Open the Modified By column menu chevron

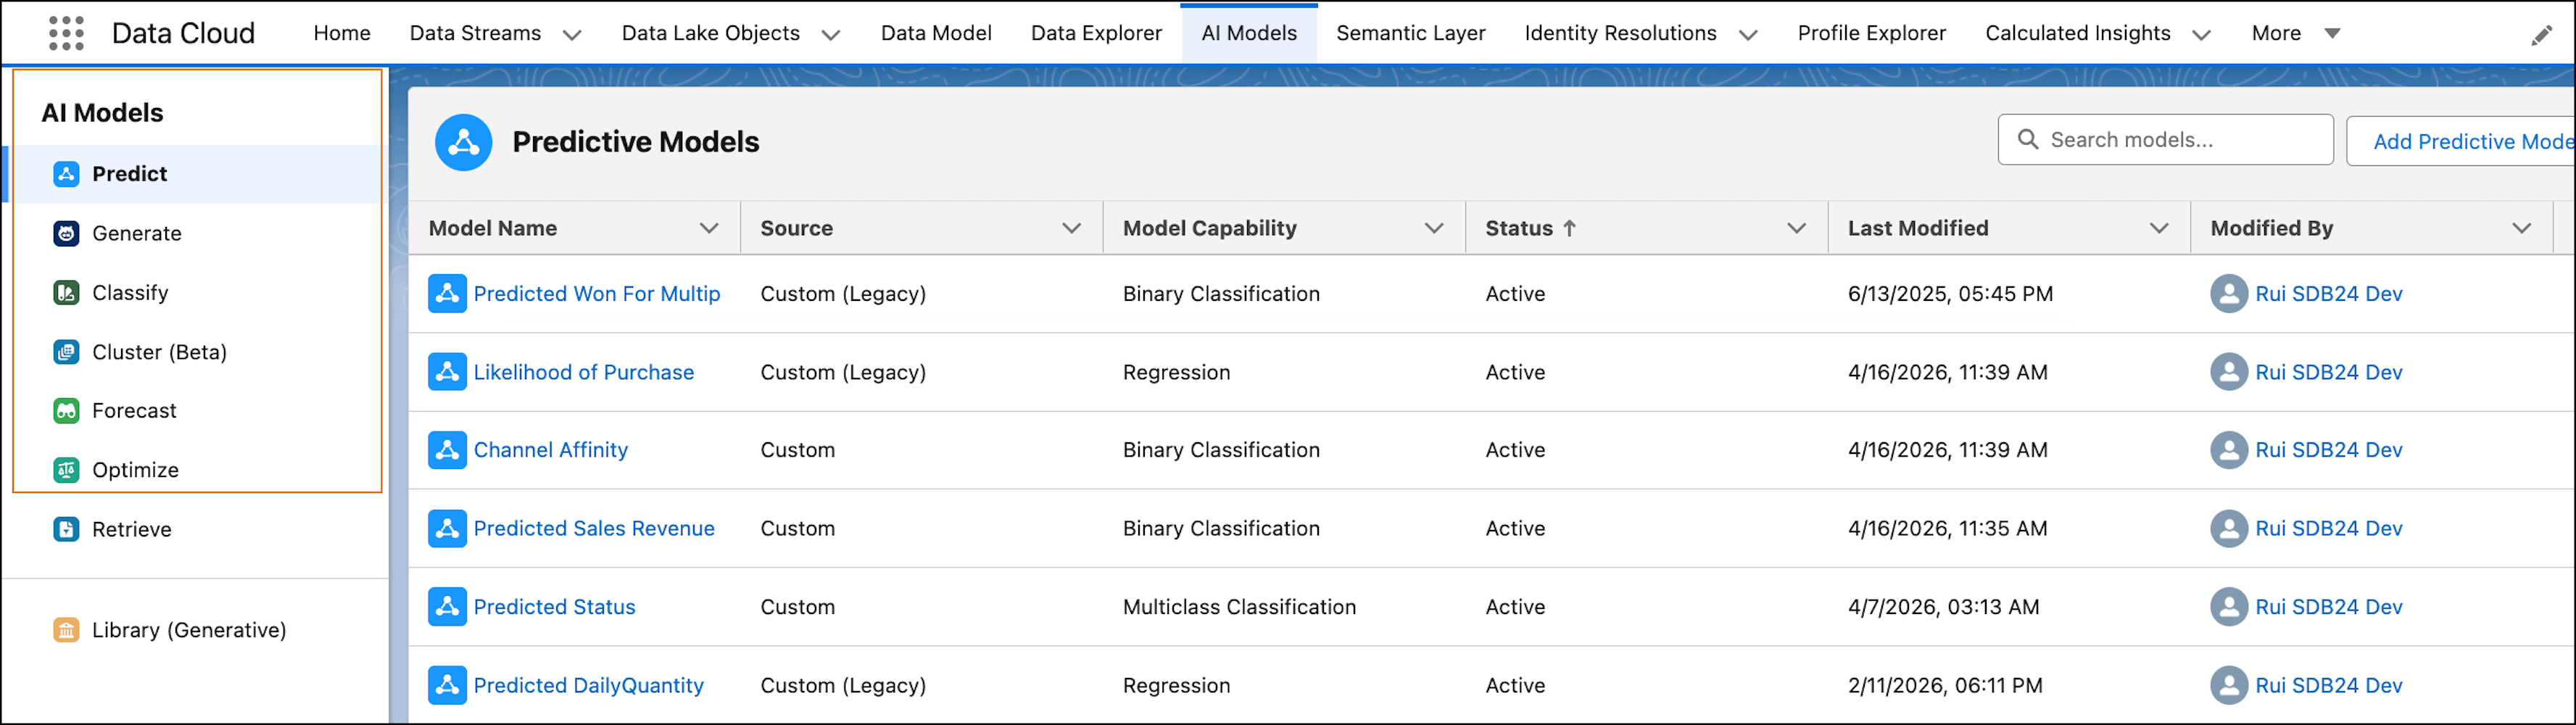[x=2521, y=228]
